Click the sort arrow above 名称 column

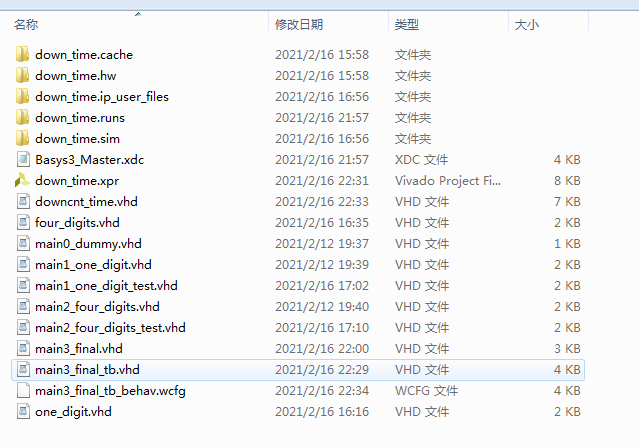coord(138,14)
